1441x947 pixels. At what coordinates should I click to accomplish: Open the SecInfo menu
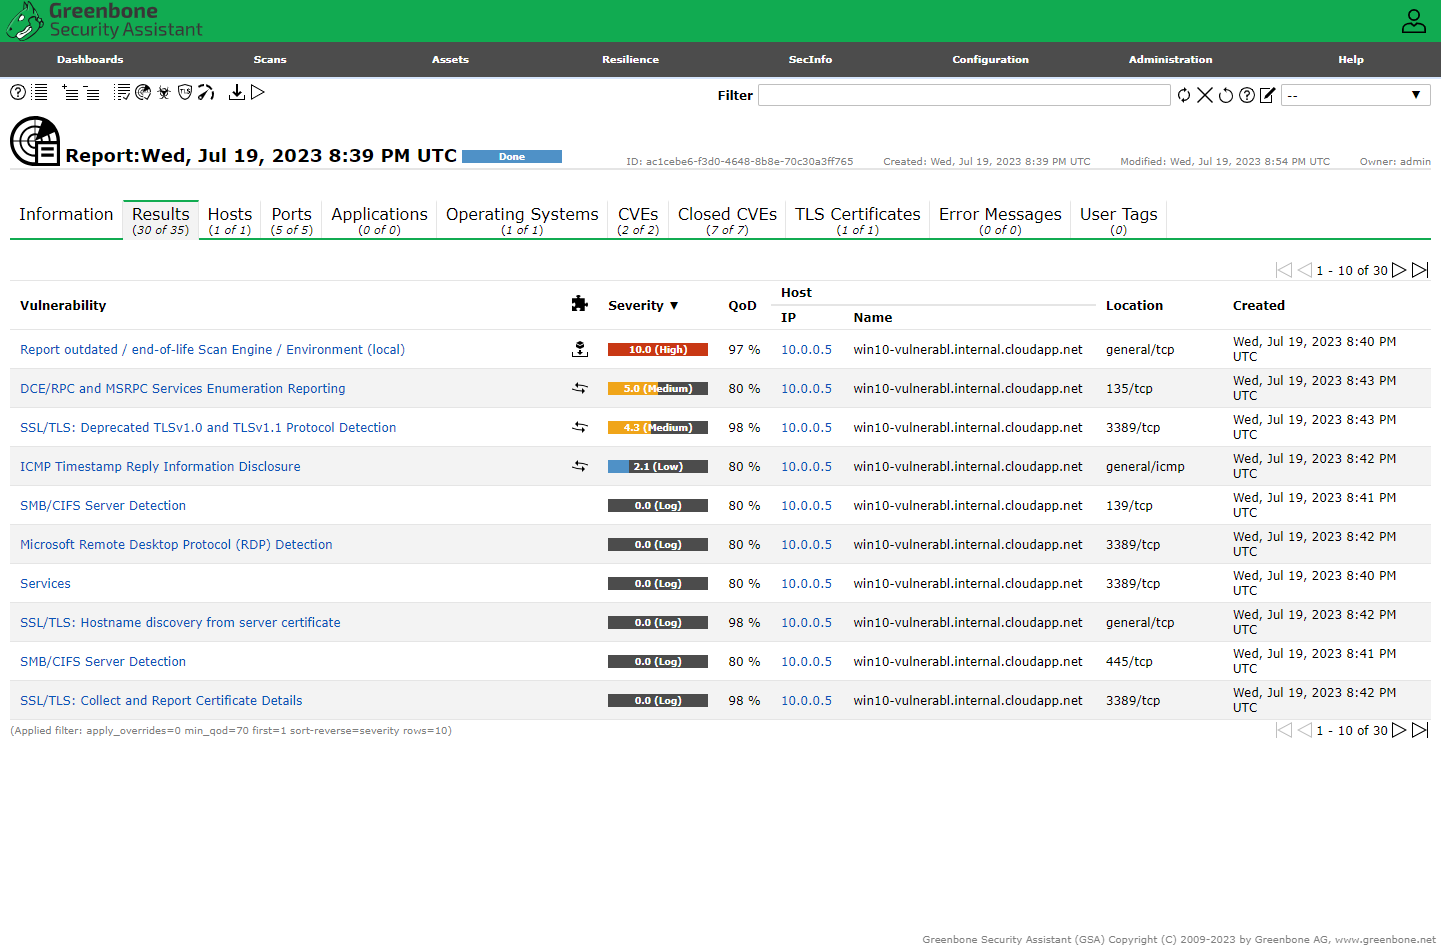point(810,59)
